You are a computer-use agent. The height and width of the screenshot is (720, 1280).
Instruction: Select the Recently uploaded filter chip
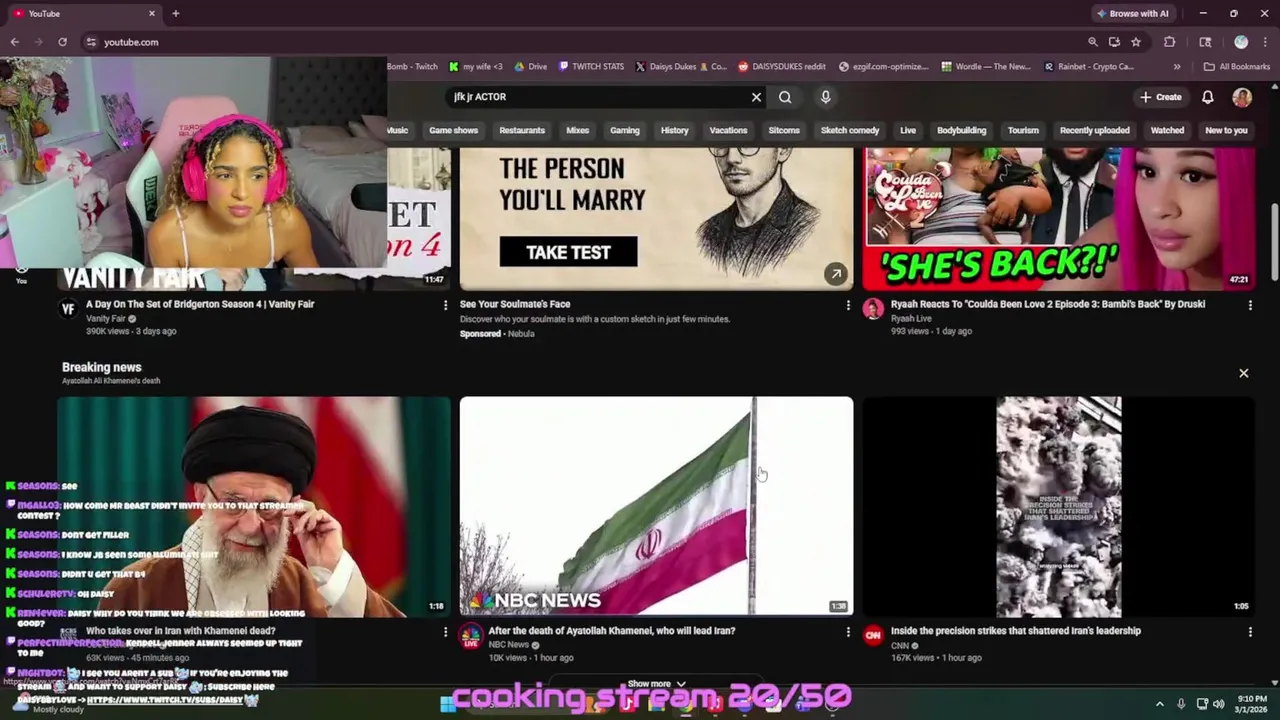[1094, 130]
